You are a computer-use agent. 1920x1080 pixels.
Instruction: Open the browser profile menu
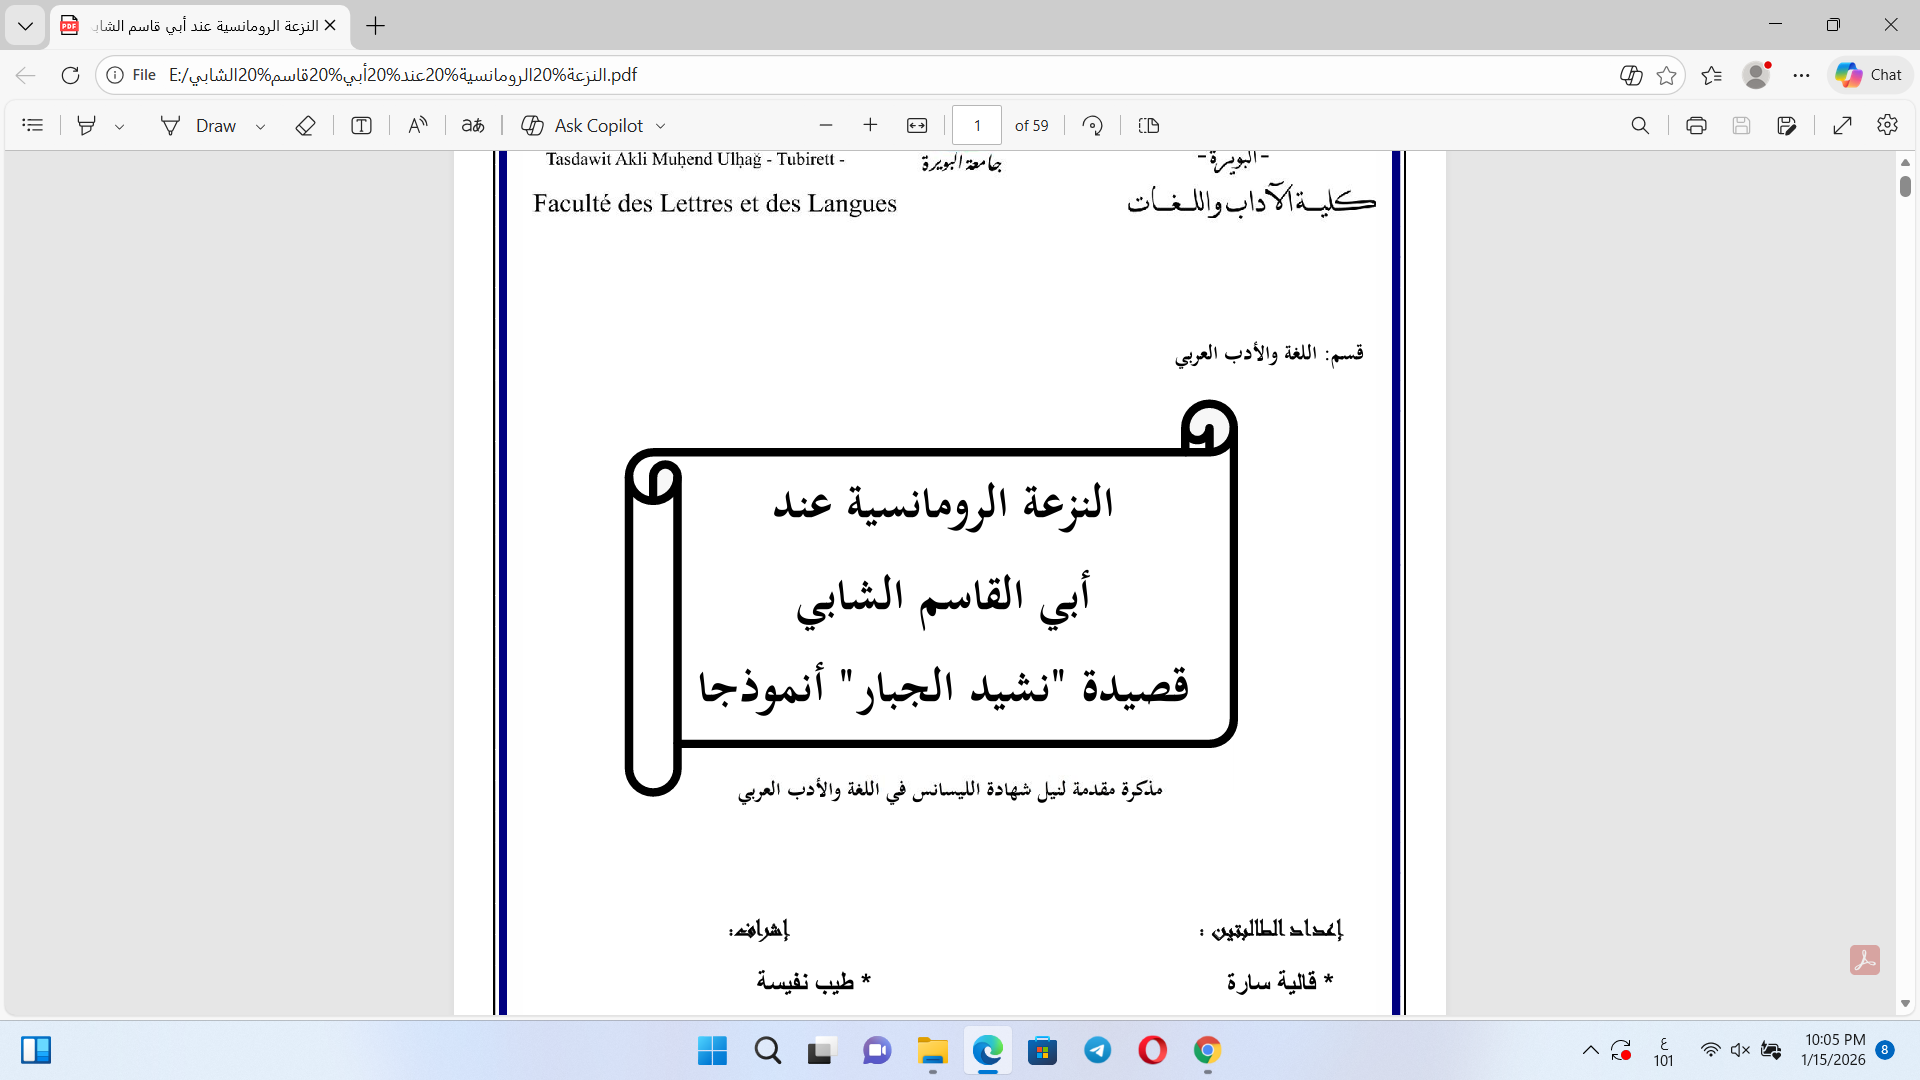point(1756,75)
